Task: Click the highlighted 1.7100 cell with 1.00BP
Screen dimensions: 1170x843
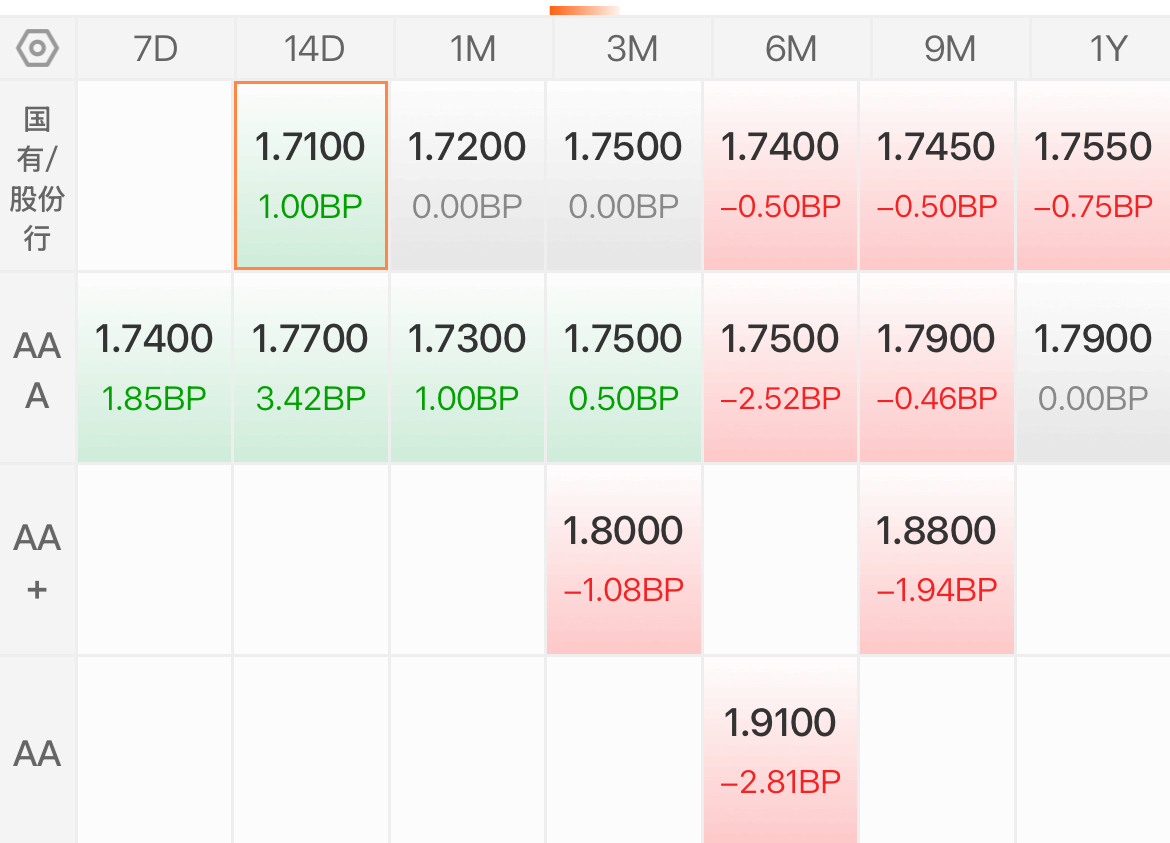Action: [x=311, y=175]
